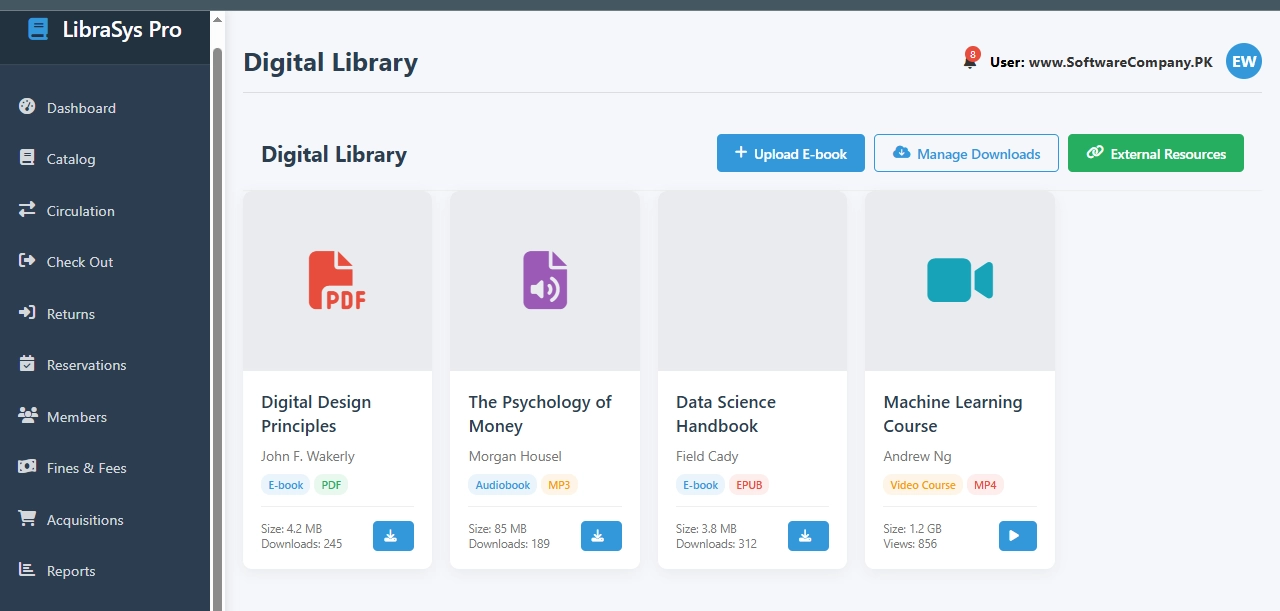The width and height of the screenshot is (1280, 611).
Task: Open External Resources
Action: point(1155,153)
